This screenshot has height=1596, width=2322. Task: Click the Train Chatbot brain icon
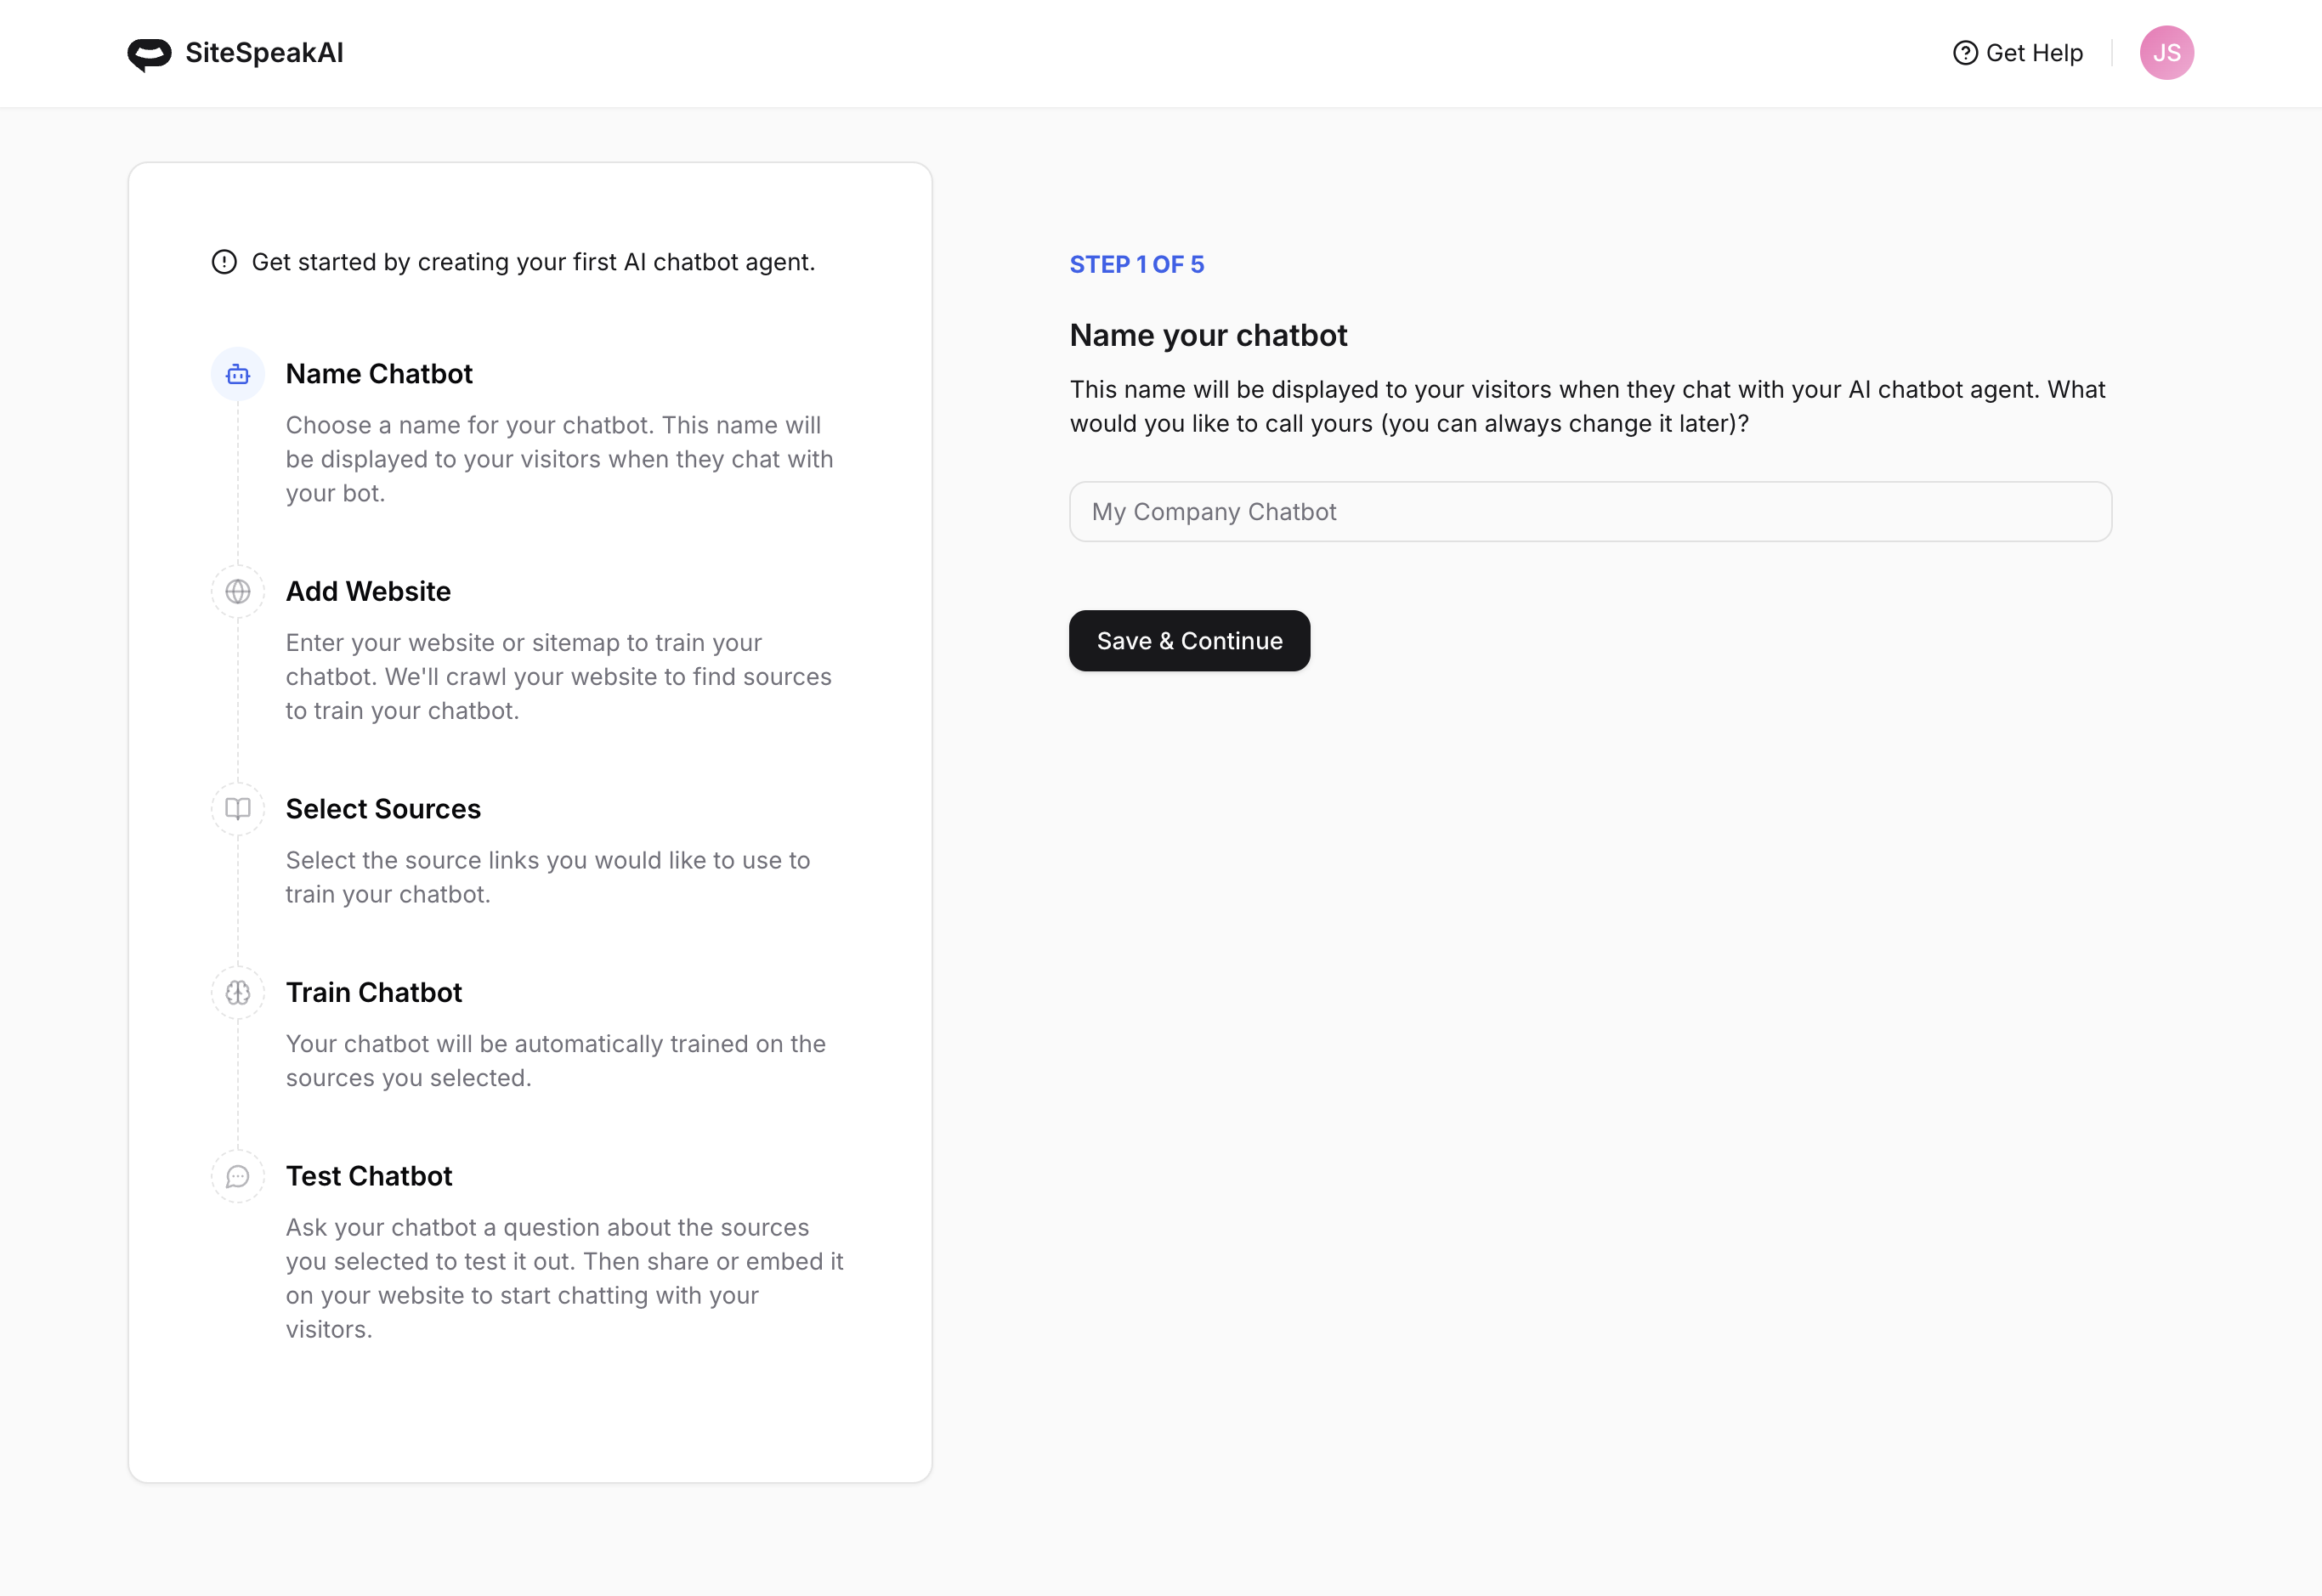pyautogui.click(x=237, y=992)
